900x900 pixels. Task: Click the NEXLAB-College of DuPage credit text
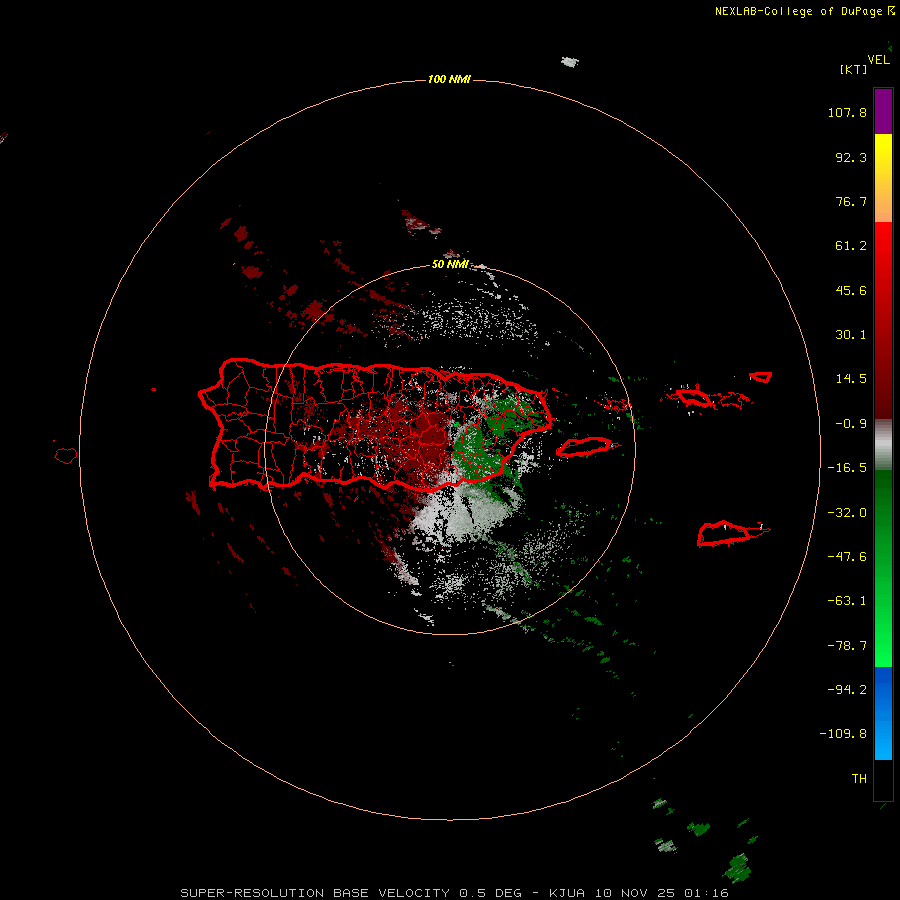pos(804,11)
